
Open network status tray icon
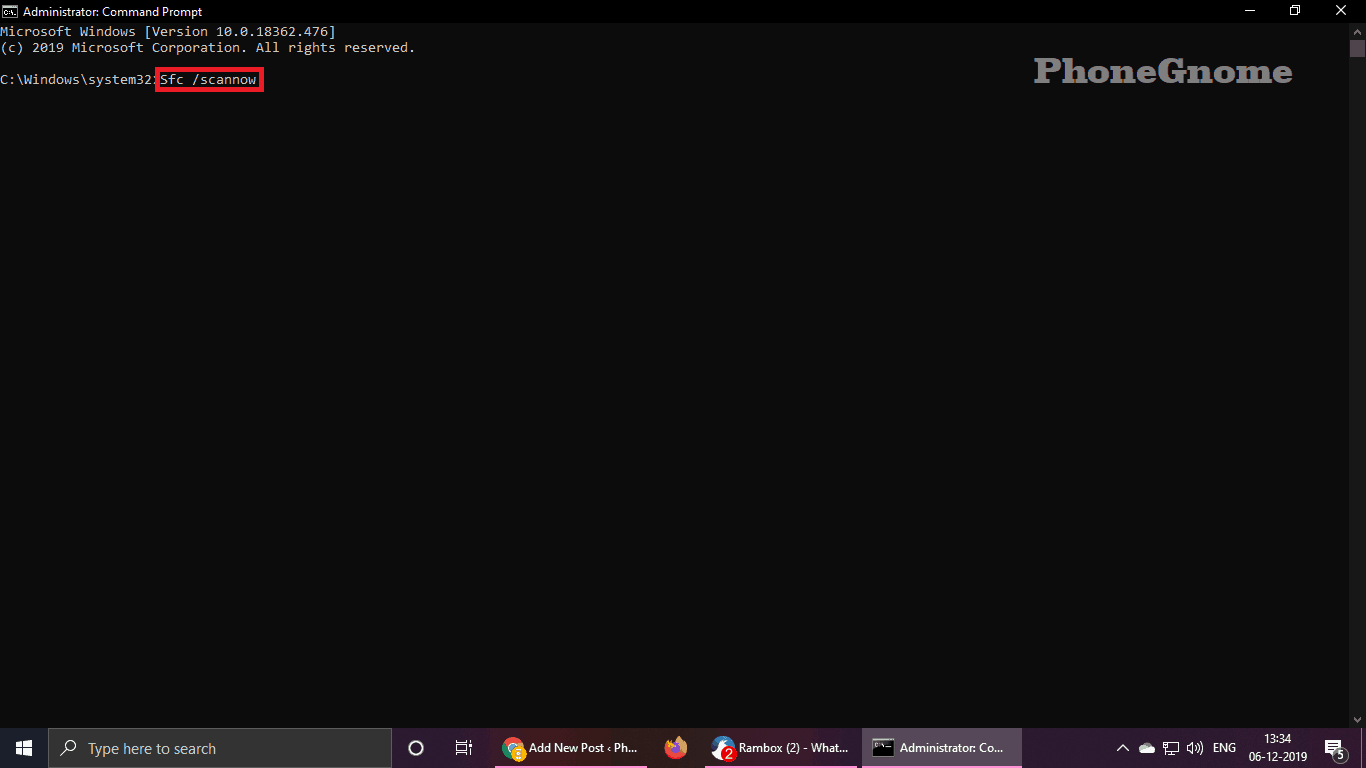pos(1171,748)
